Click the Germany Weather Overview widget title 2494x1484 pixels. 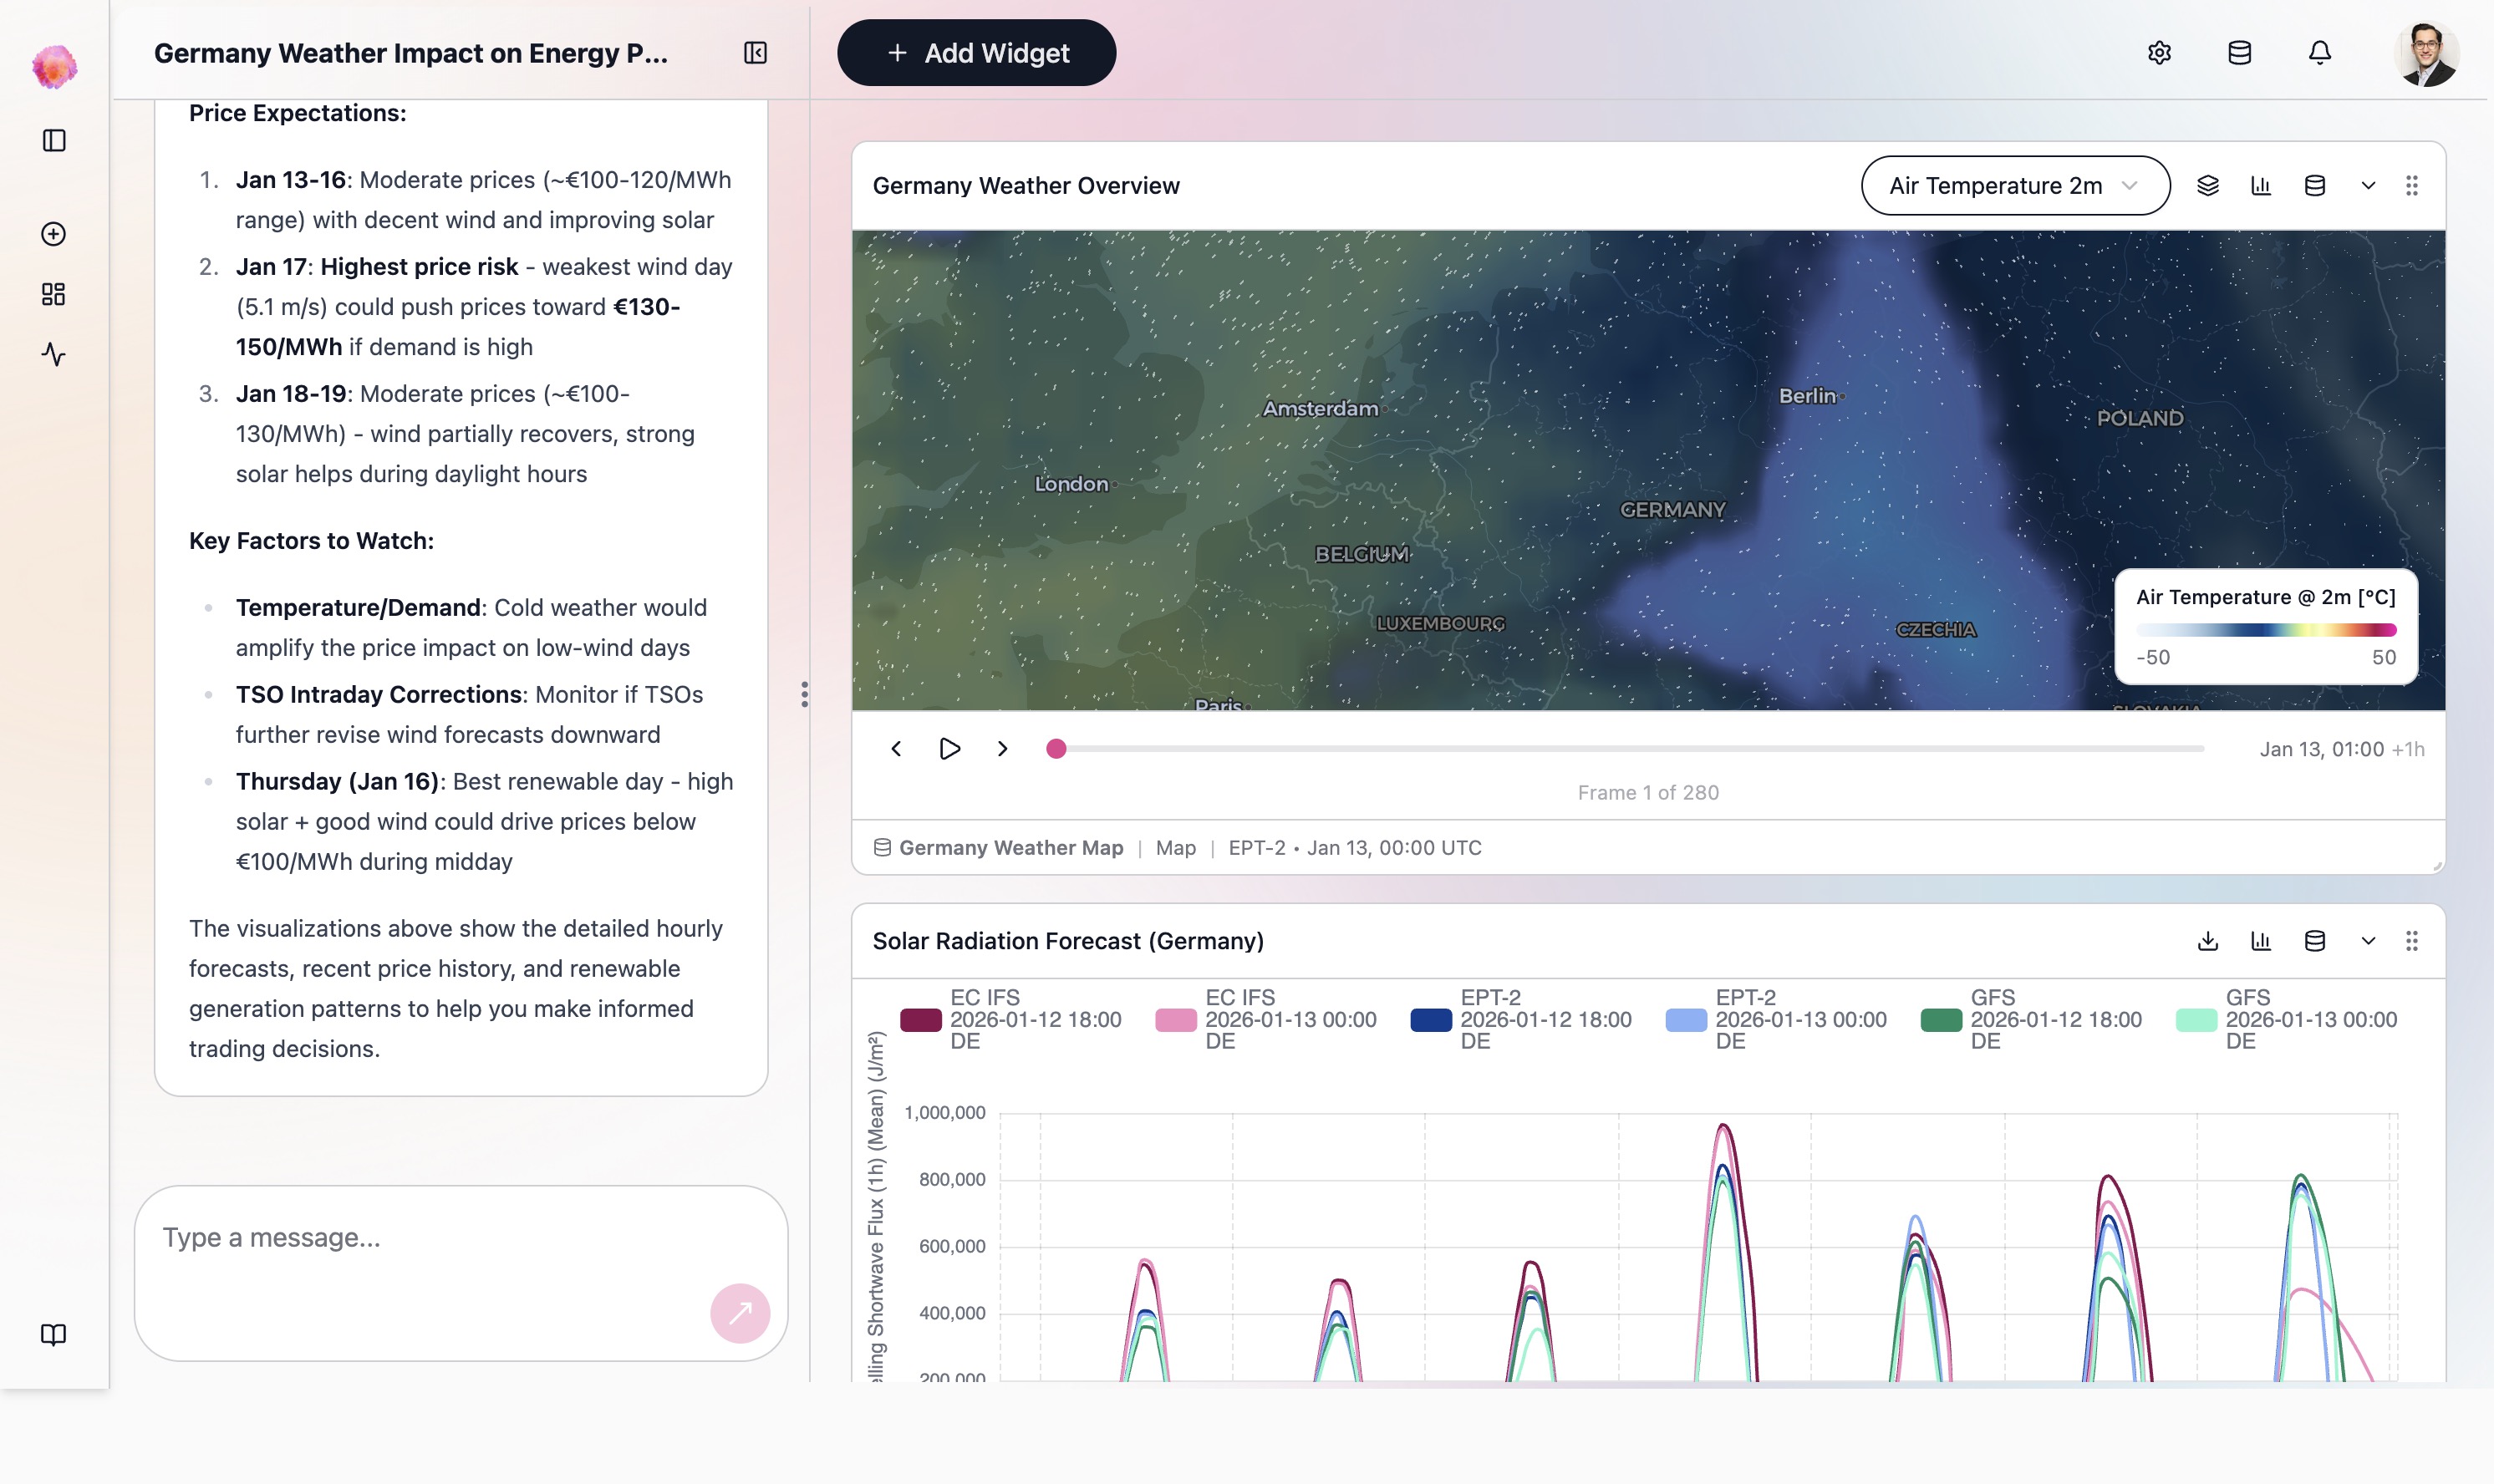click(1026, 186)
